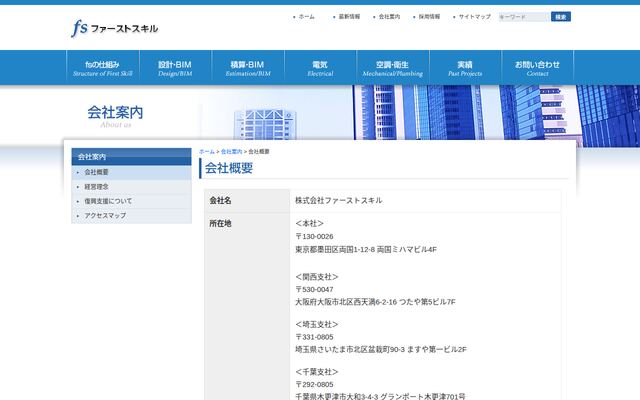Click the 千葉県木更津市大和3-4-3 address line
This screenshot has width=640, height=400.
[380, 396]
